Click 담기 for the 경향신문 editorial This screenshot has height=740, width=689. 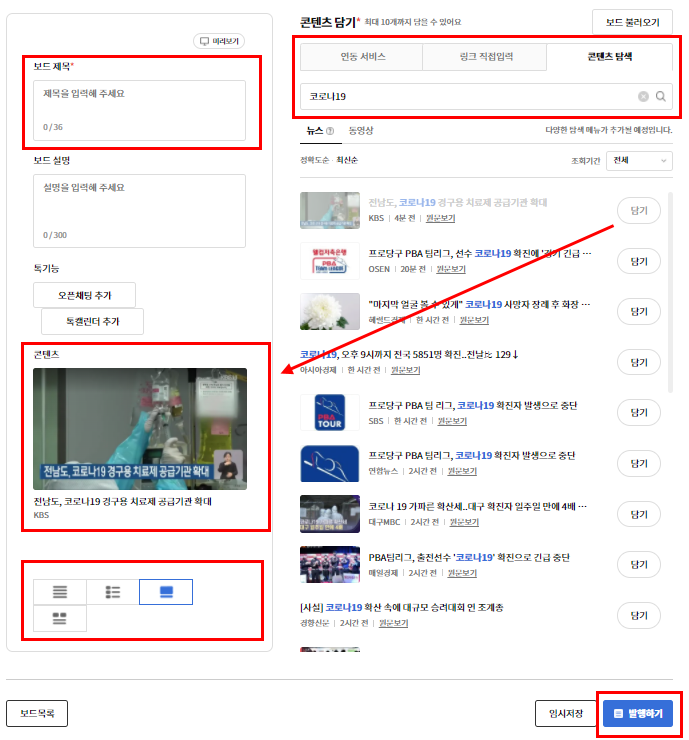639,615
